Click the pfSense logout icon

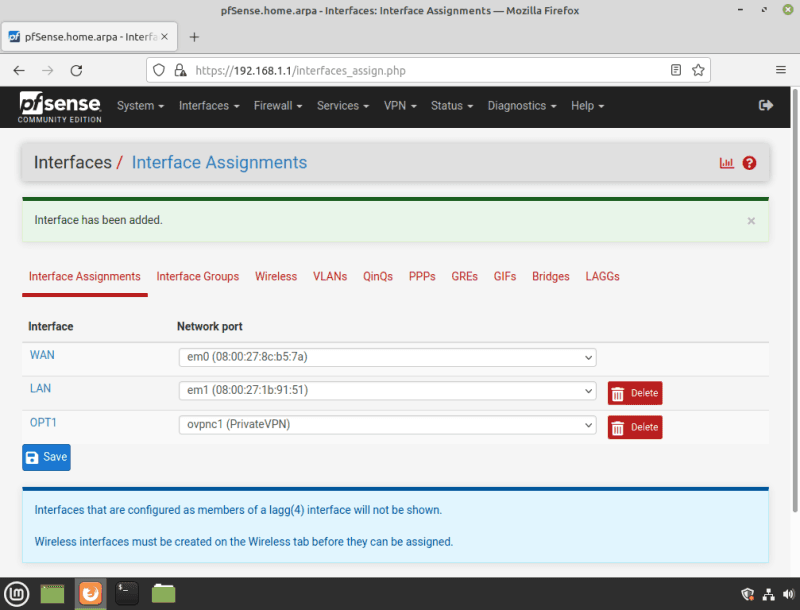pos(766,105)
